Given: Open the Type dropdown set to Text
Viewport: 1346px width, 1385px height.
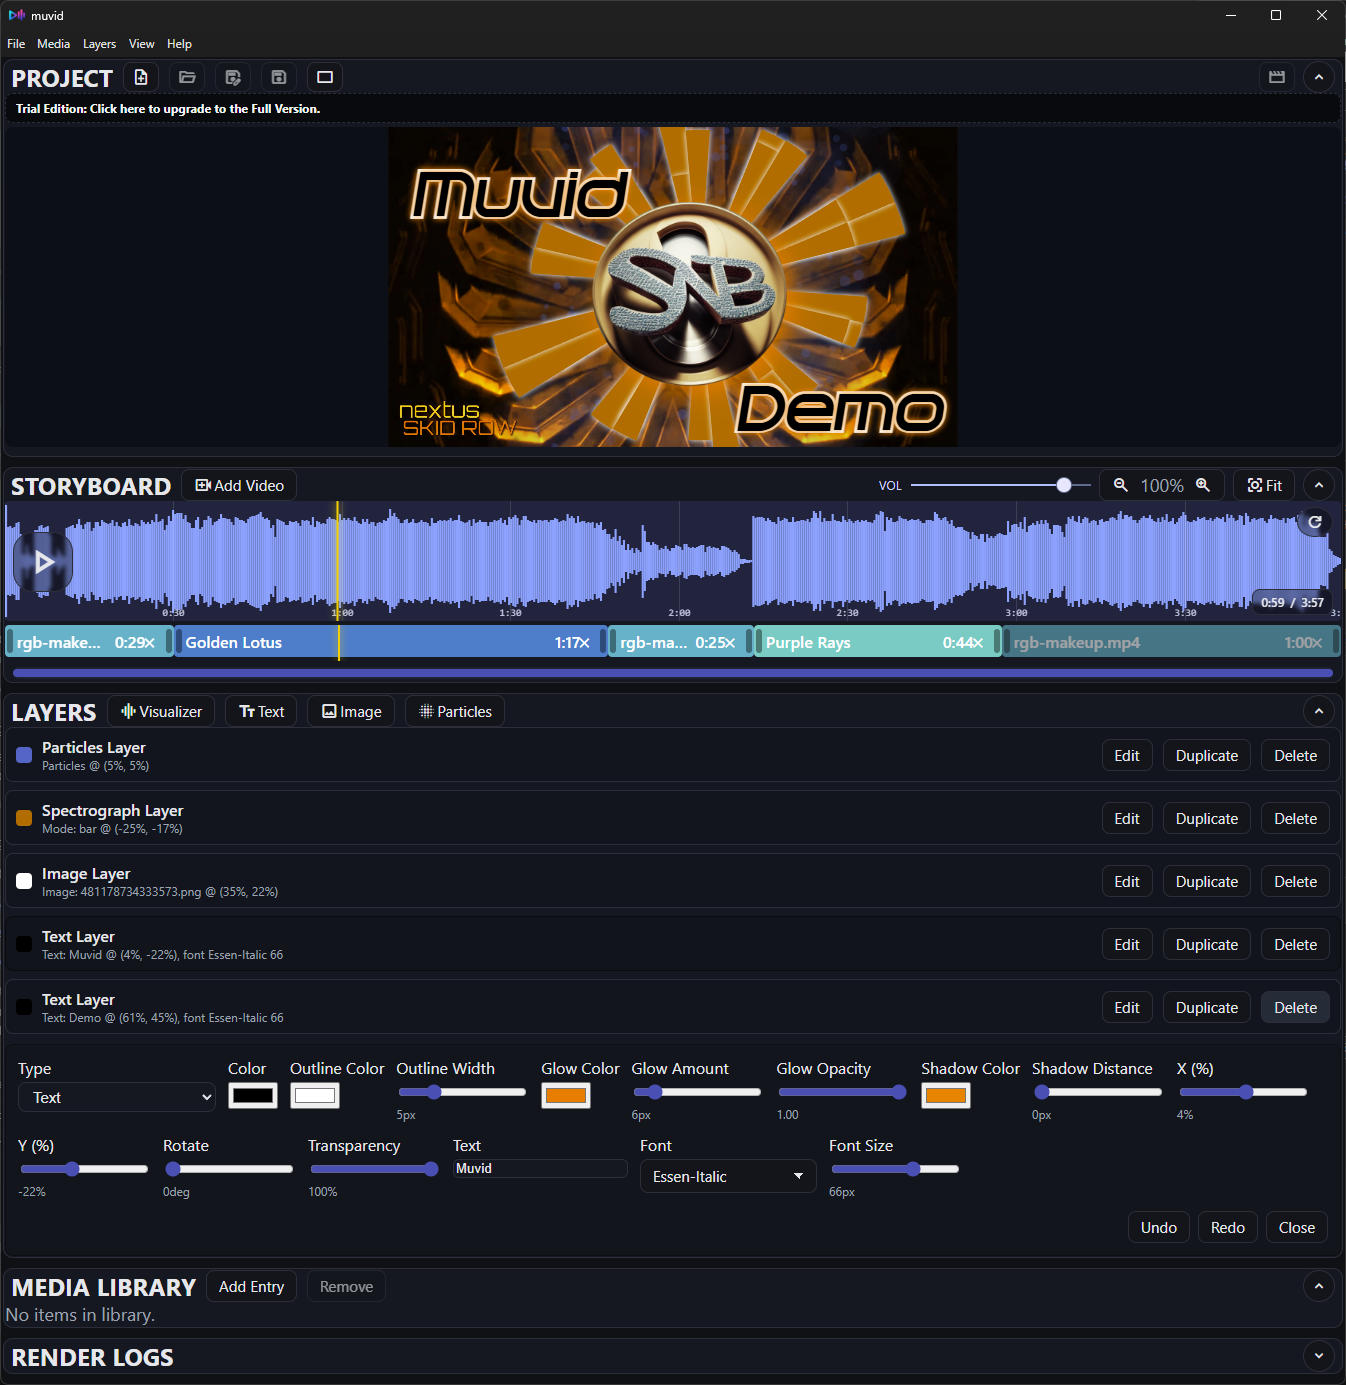Looking at the screenshot, I should [115, 1097].
